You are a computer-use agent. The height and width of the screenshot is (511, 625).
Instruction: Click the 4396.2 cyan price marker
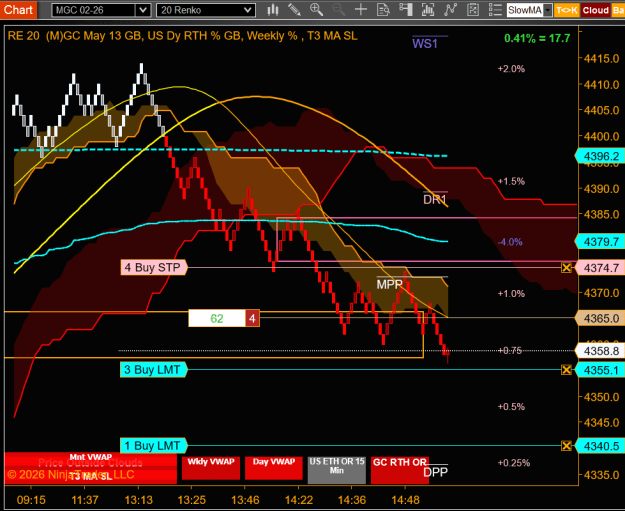pos(599,156)
